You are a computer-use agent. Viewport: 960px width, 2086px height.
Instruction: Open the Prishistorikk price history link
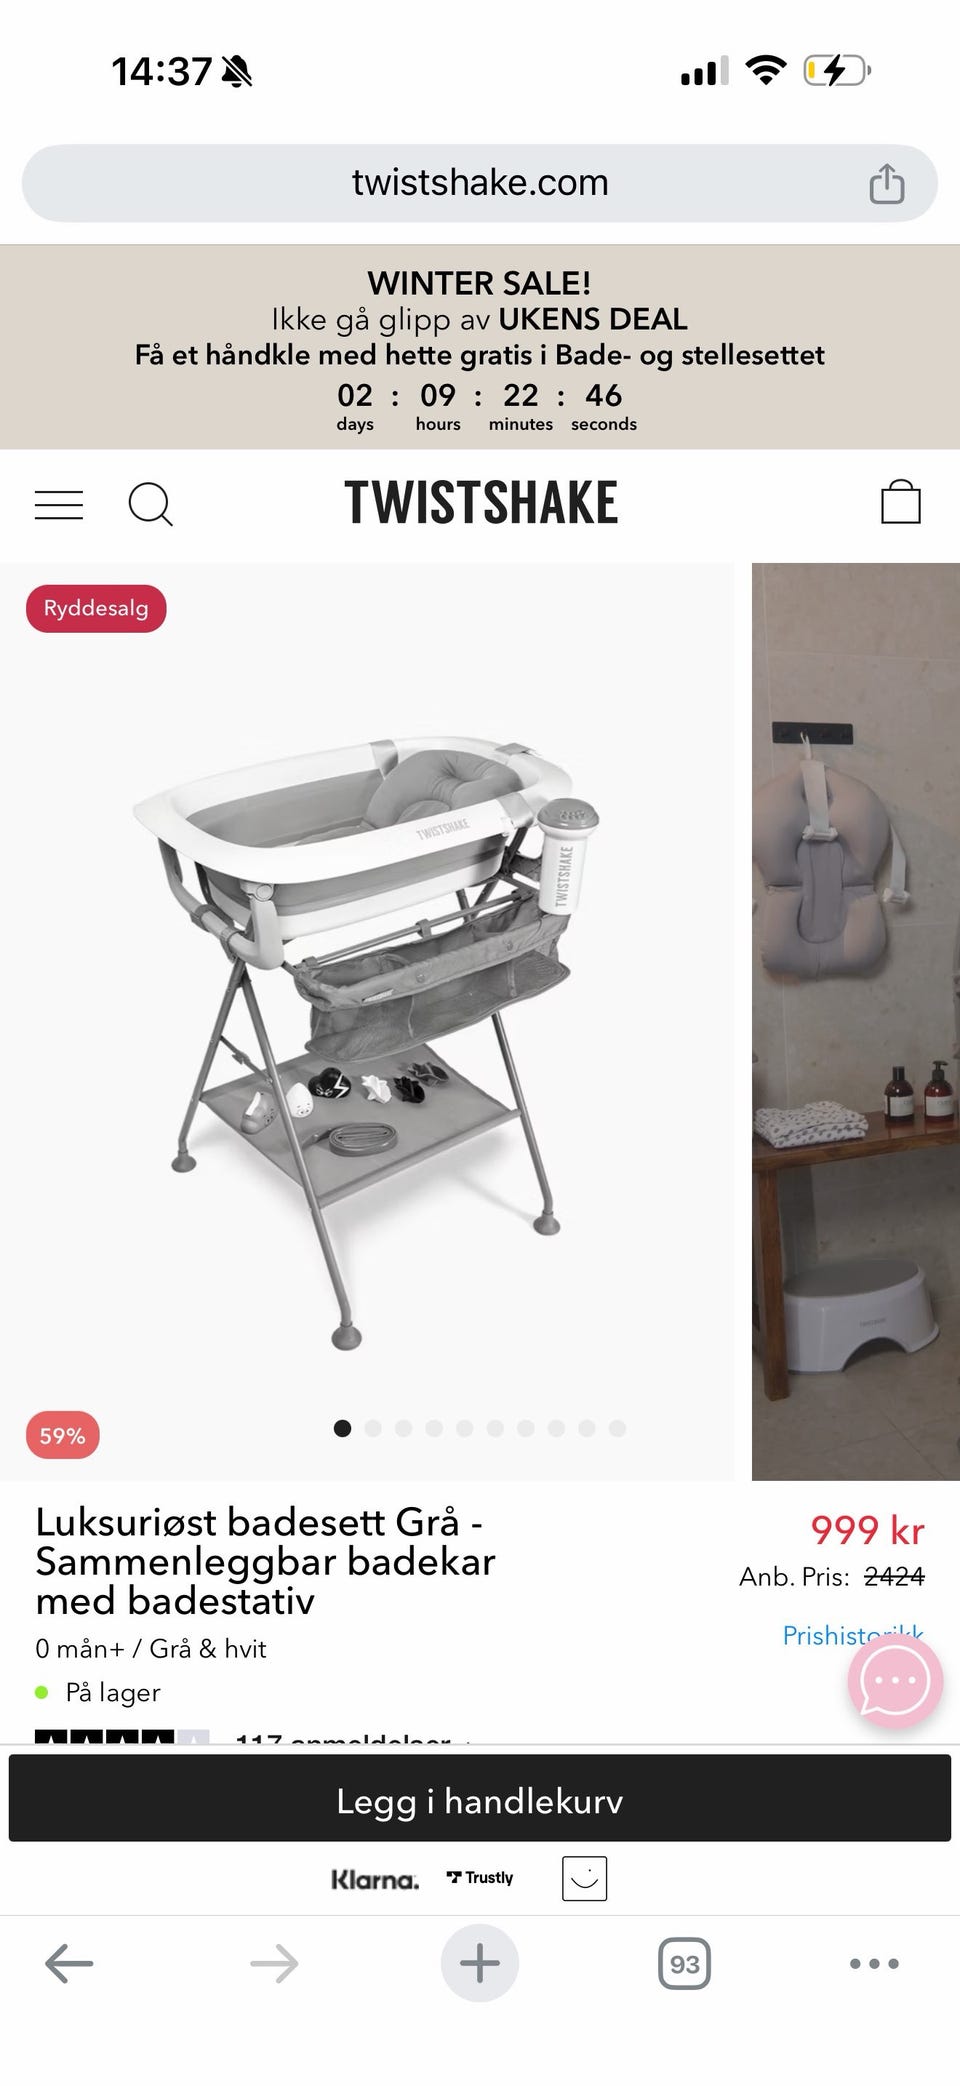[x=853, y=1635]
